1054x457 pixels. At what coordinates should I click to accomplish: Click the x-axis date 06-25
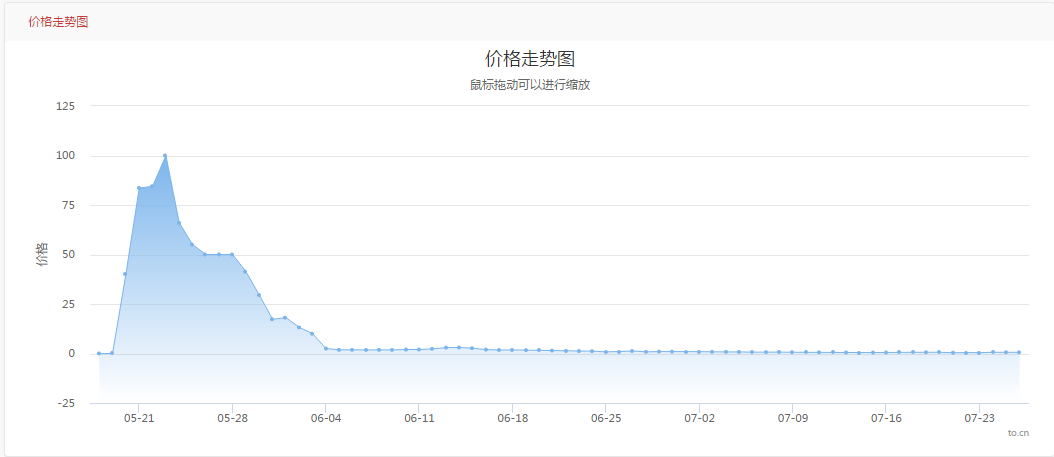[606, 418]
